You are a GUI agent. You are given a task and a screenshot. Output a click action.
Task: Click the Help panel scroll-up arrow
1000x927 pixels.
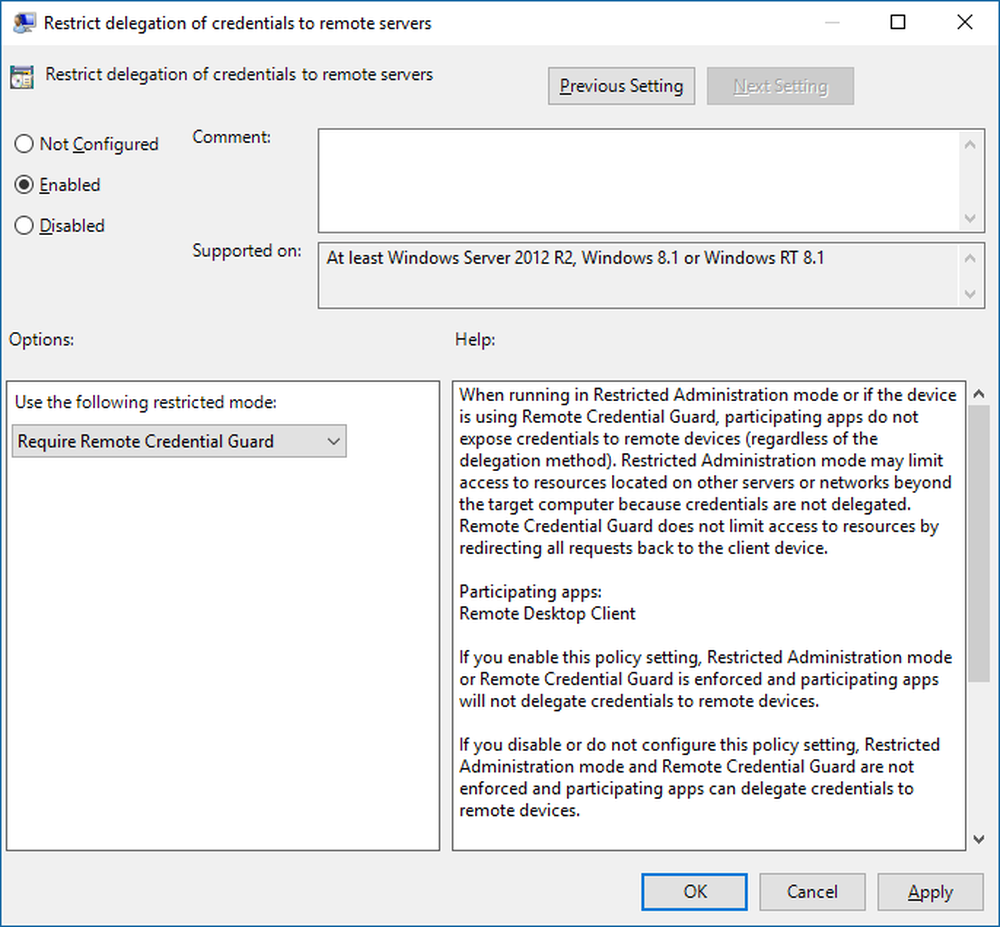click(x=979, y=393)
